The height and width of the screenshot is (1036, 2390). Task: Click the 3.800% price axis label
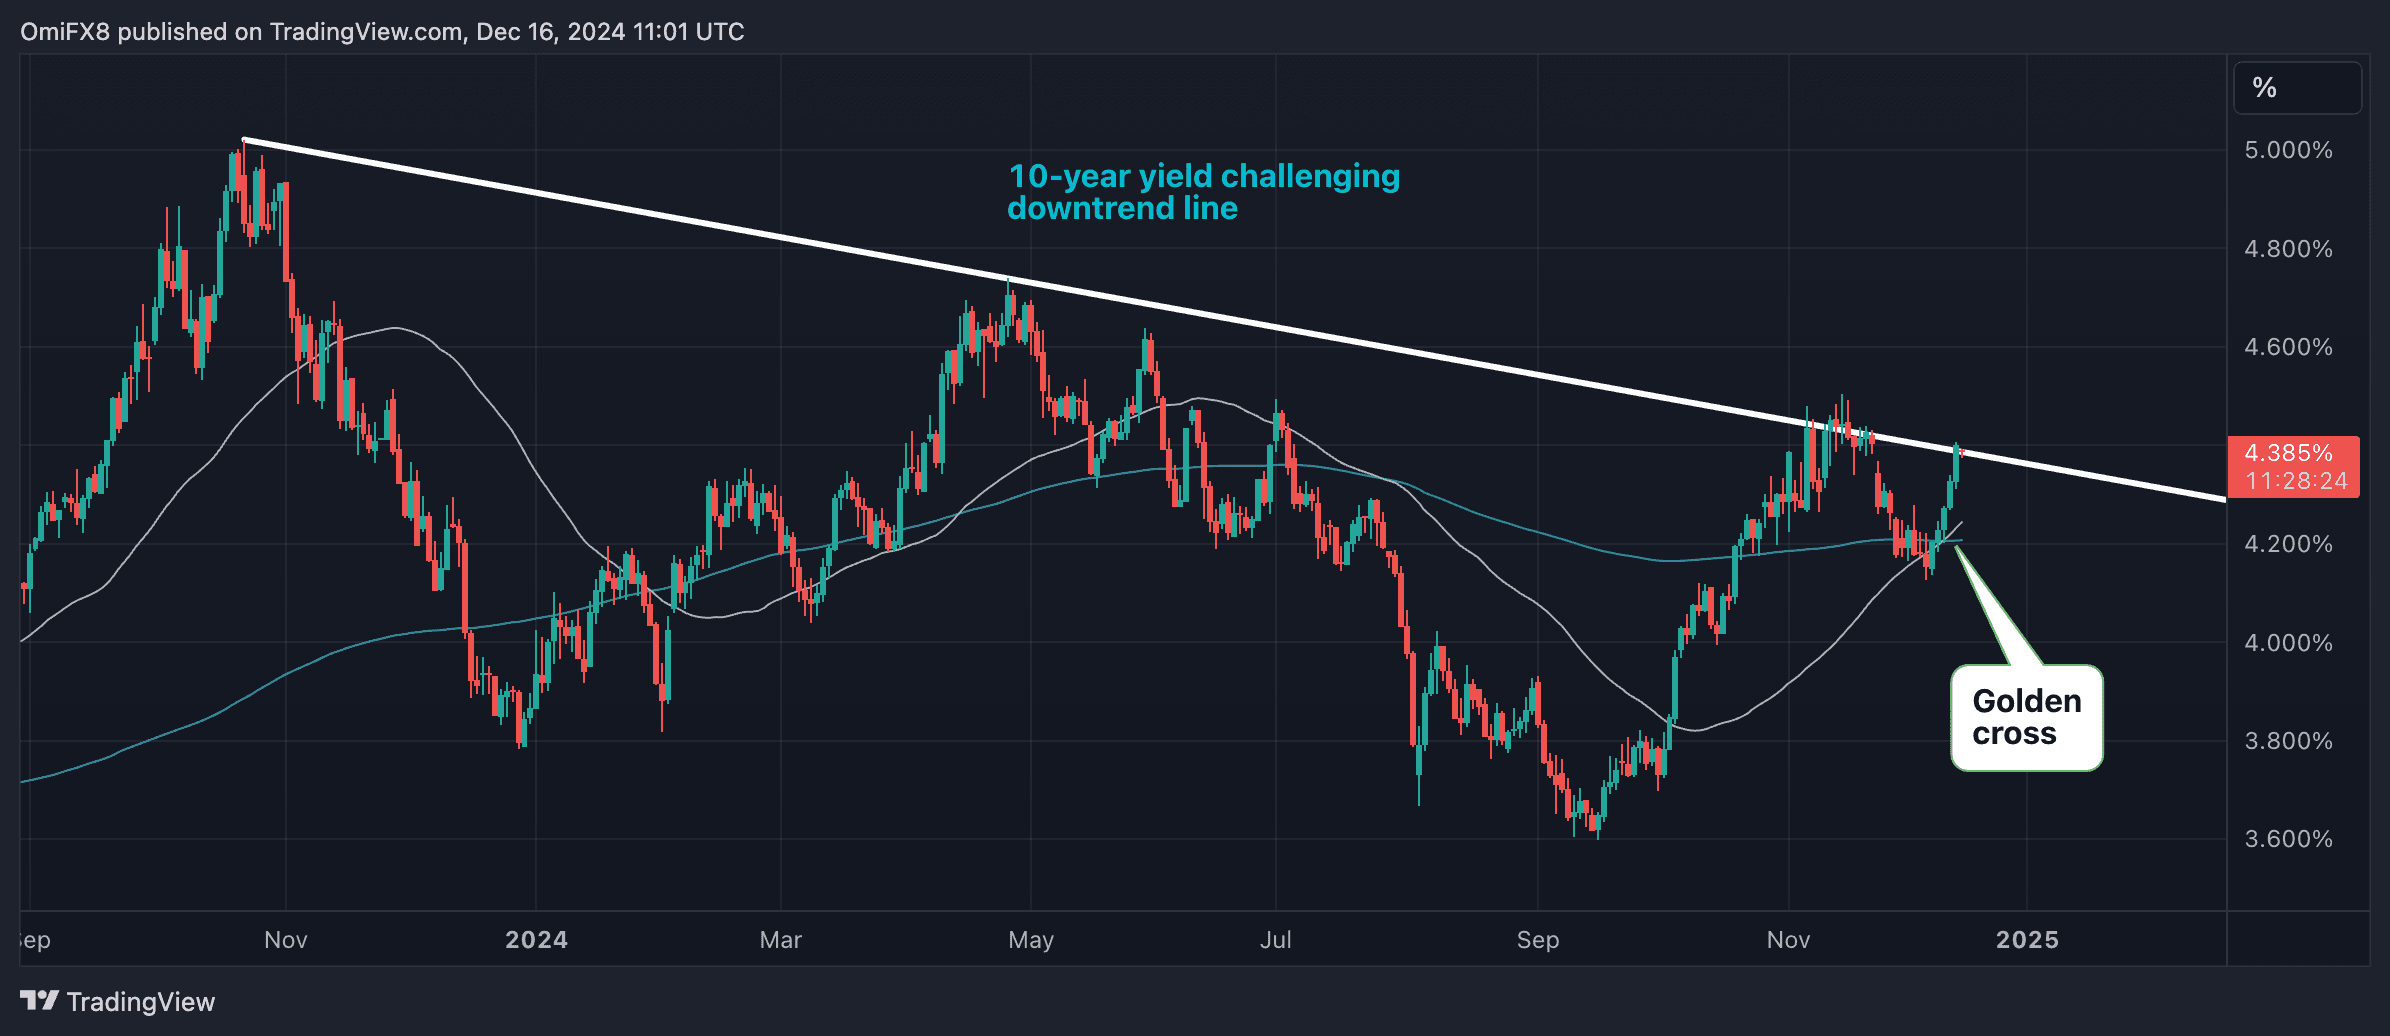pyautogui.click(x=2289, y=741)
